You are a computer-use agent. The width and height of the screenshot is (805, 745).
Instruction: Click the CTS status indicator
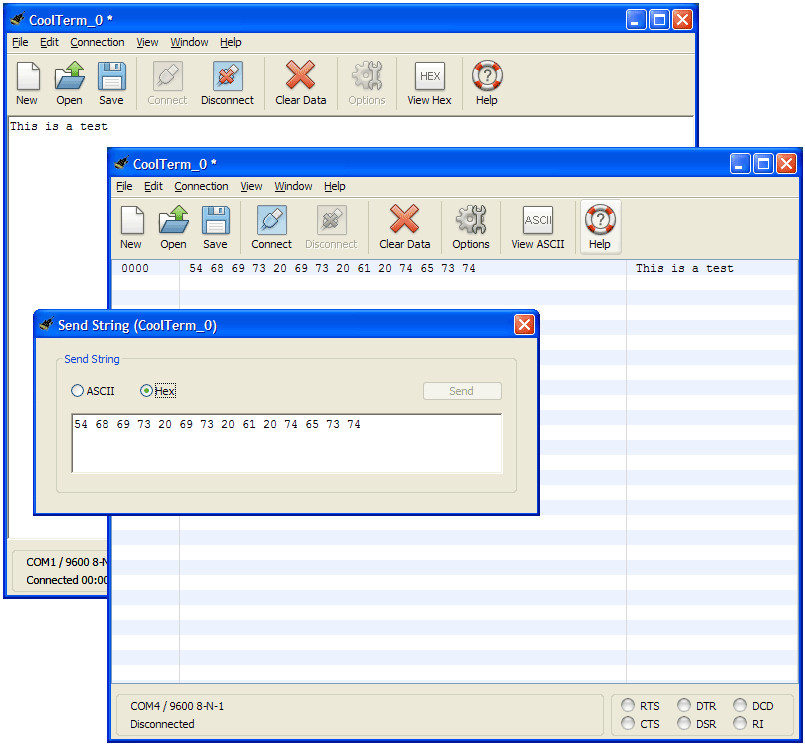pos(627,723)
